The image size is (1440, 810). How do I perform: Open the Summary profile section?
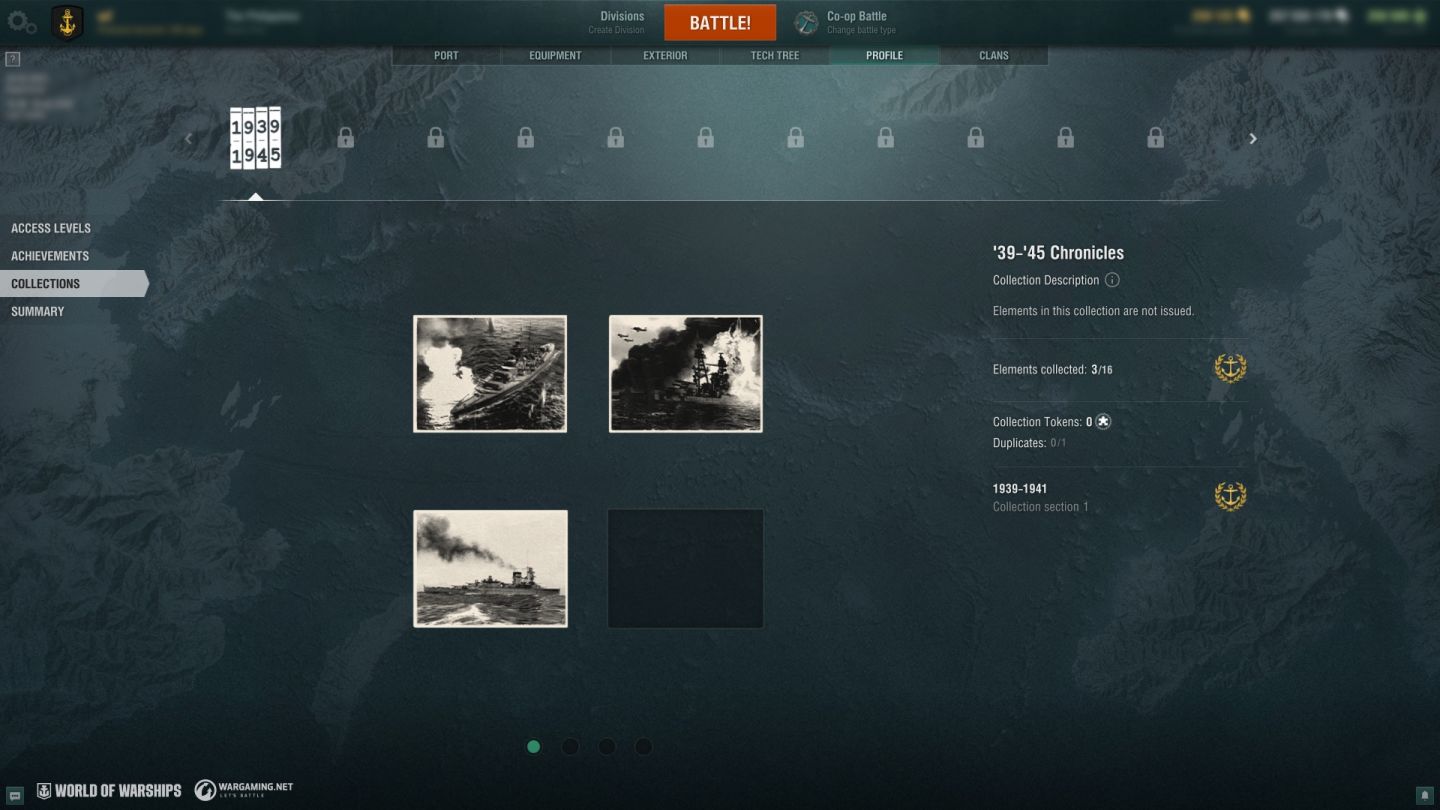point(38,312)
